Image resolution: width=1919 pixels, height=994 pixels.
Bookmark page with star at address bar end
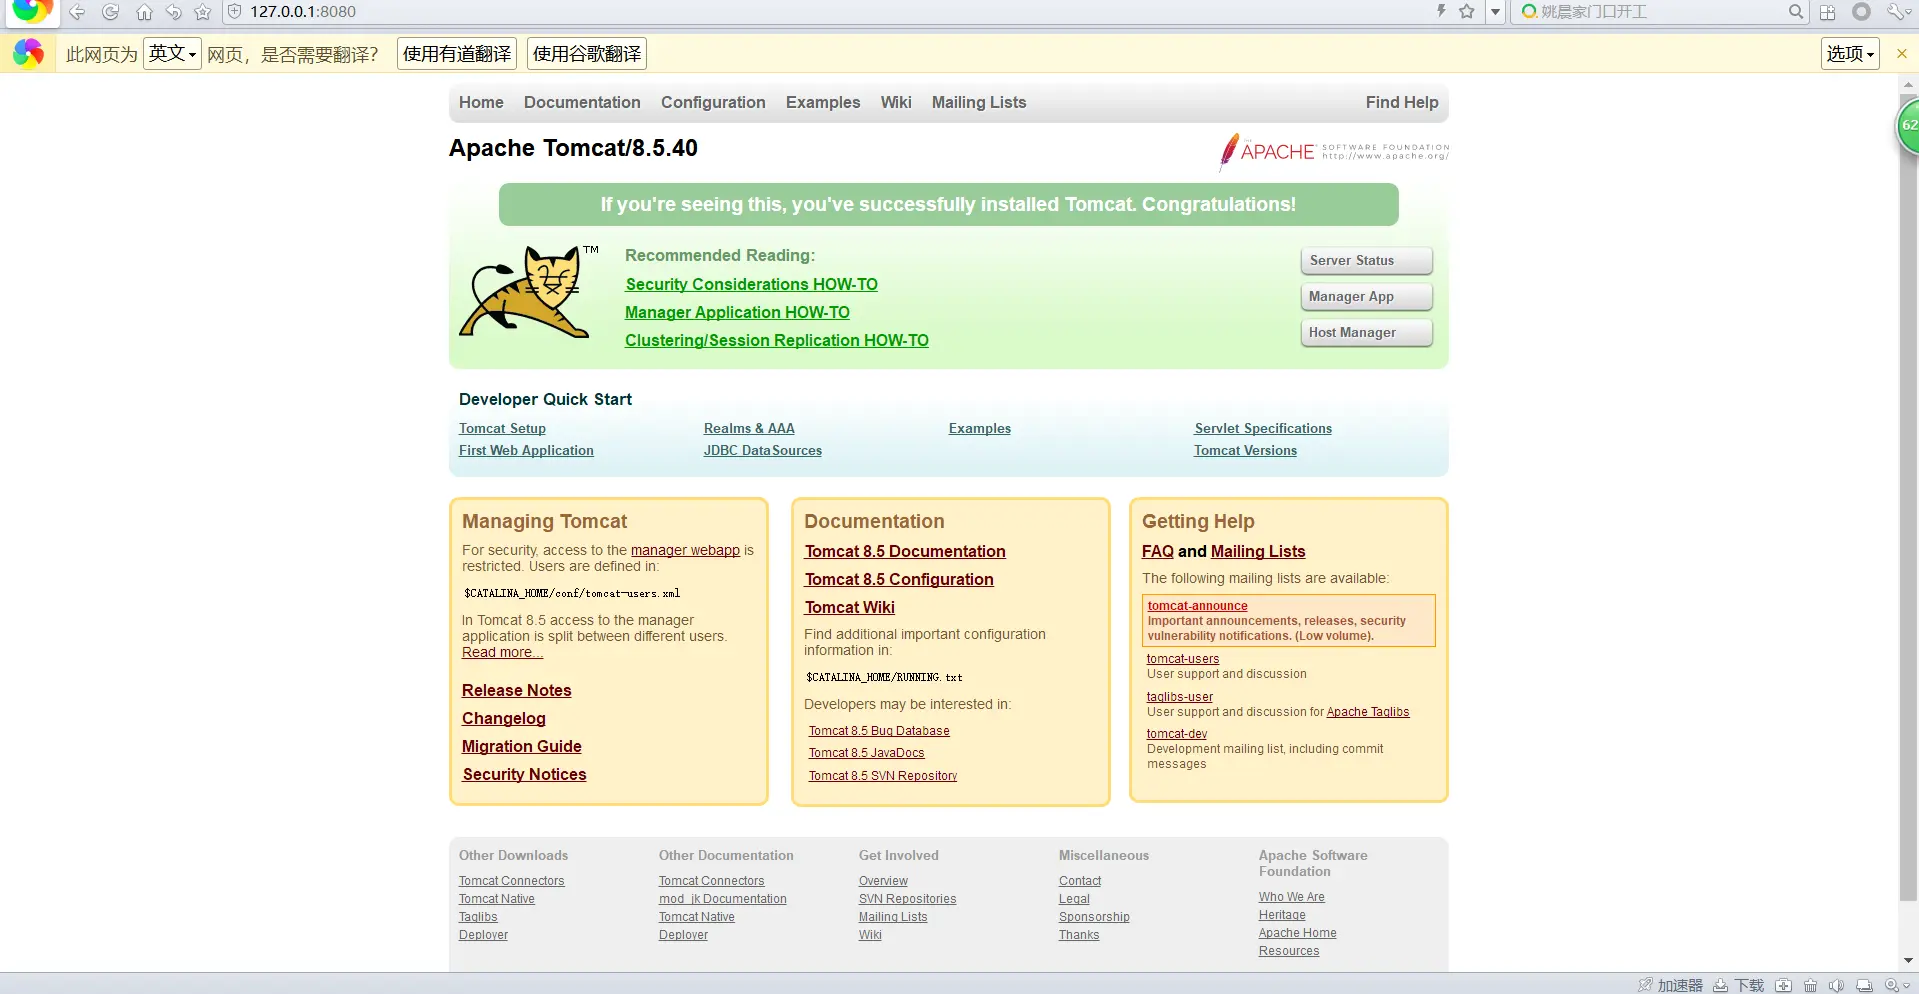pos(1467,11)
